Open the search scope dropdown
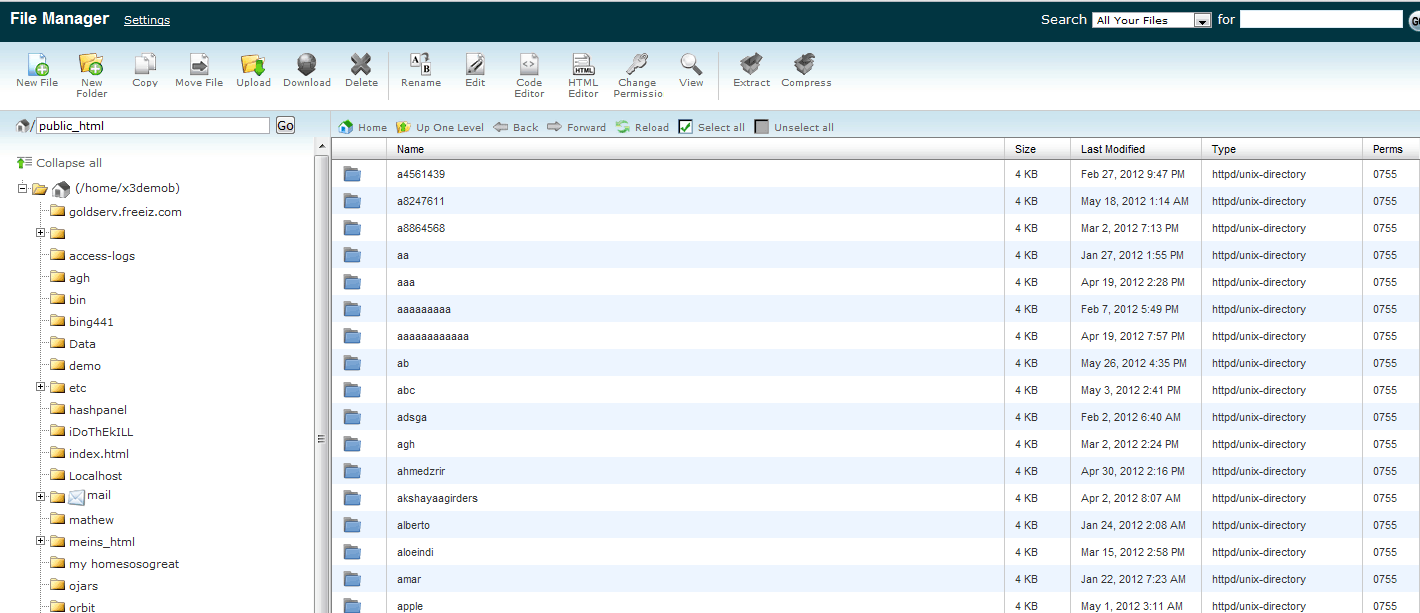This screenshot has width=1420, height=613. 1200,19
